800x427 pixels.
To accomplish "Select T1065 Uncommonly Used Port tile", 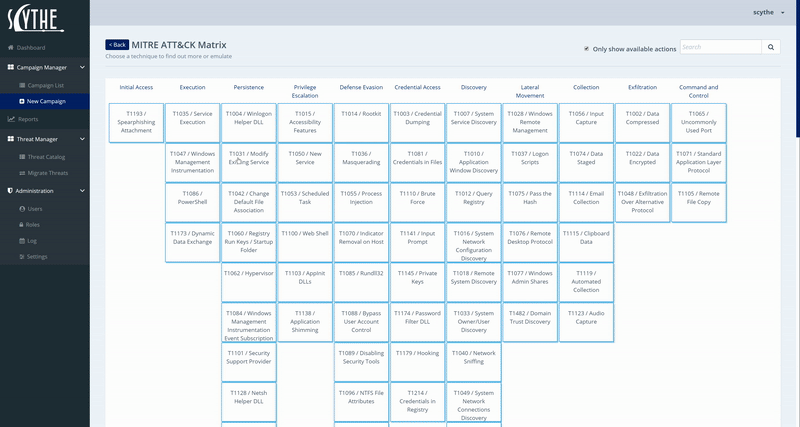I will 699,123.
